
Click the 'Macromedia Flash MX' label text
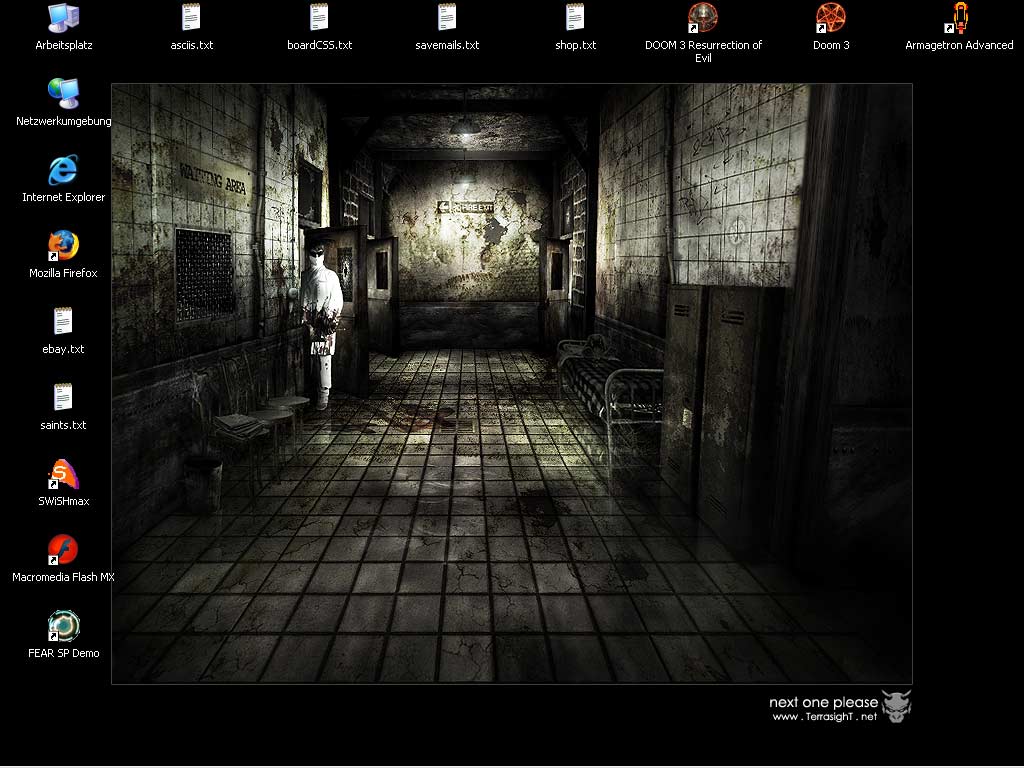pos(63,577)
